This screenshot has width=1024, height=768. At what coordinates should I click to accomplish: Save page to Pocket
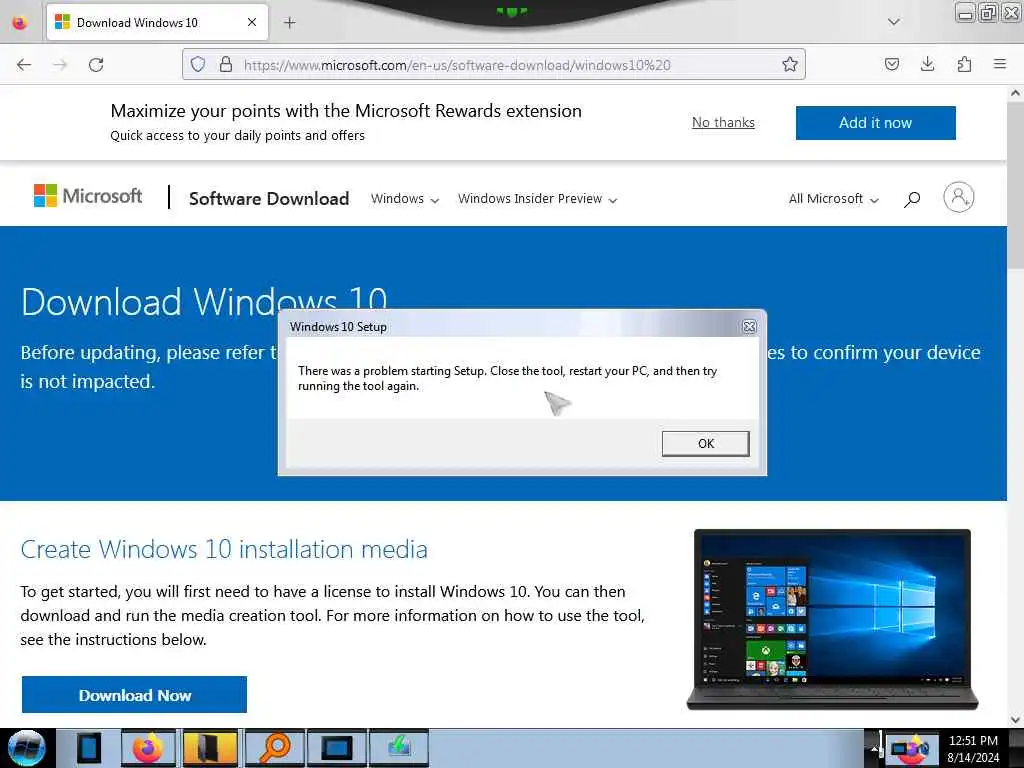(891, 64)
